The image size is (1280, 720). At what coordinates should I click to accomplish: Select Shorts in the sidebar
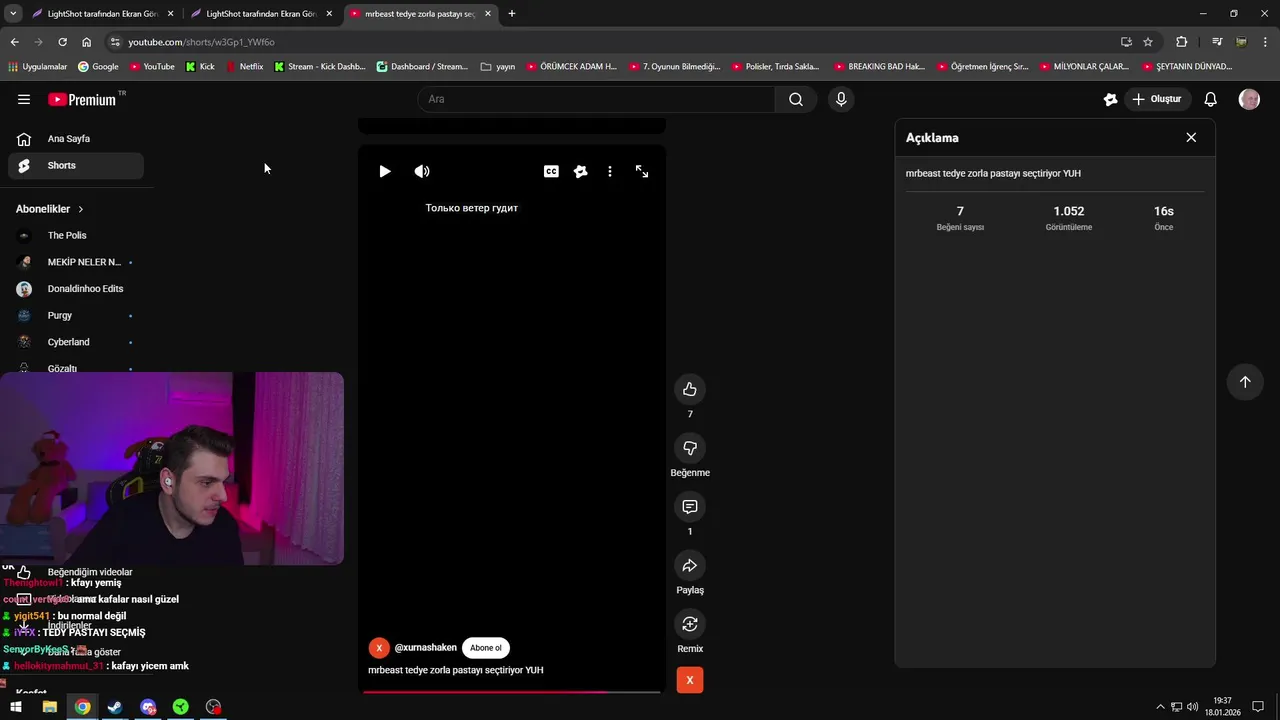coord(76,165)
